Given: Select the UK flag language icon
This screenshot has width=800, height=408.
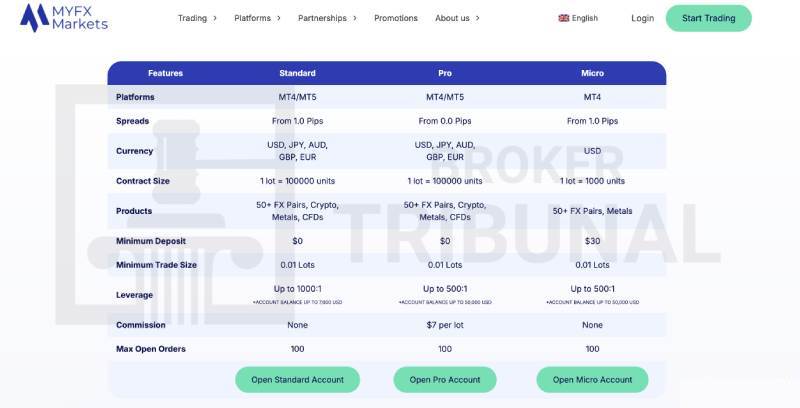Looking at the screenshot, I should click(564, 18).
